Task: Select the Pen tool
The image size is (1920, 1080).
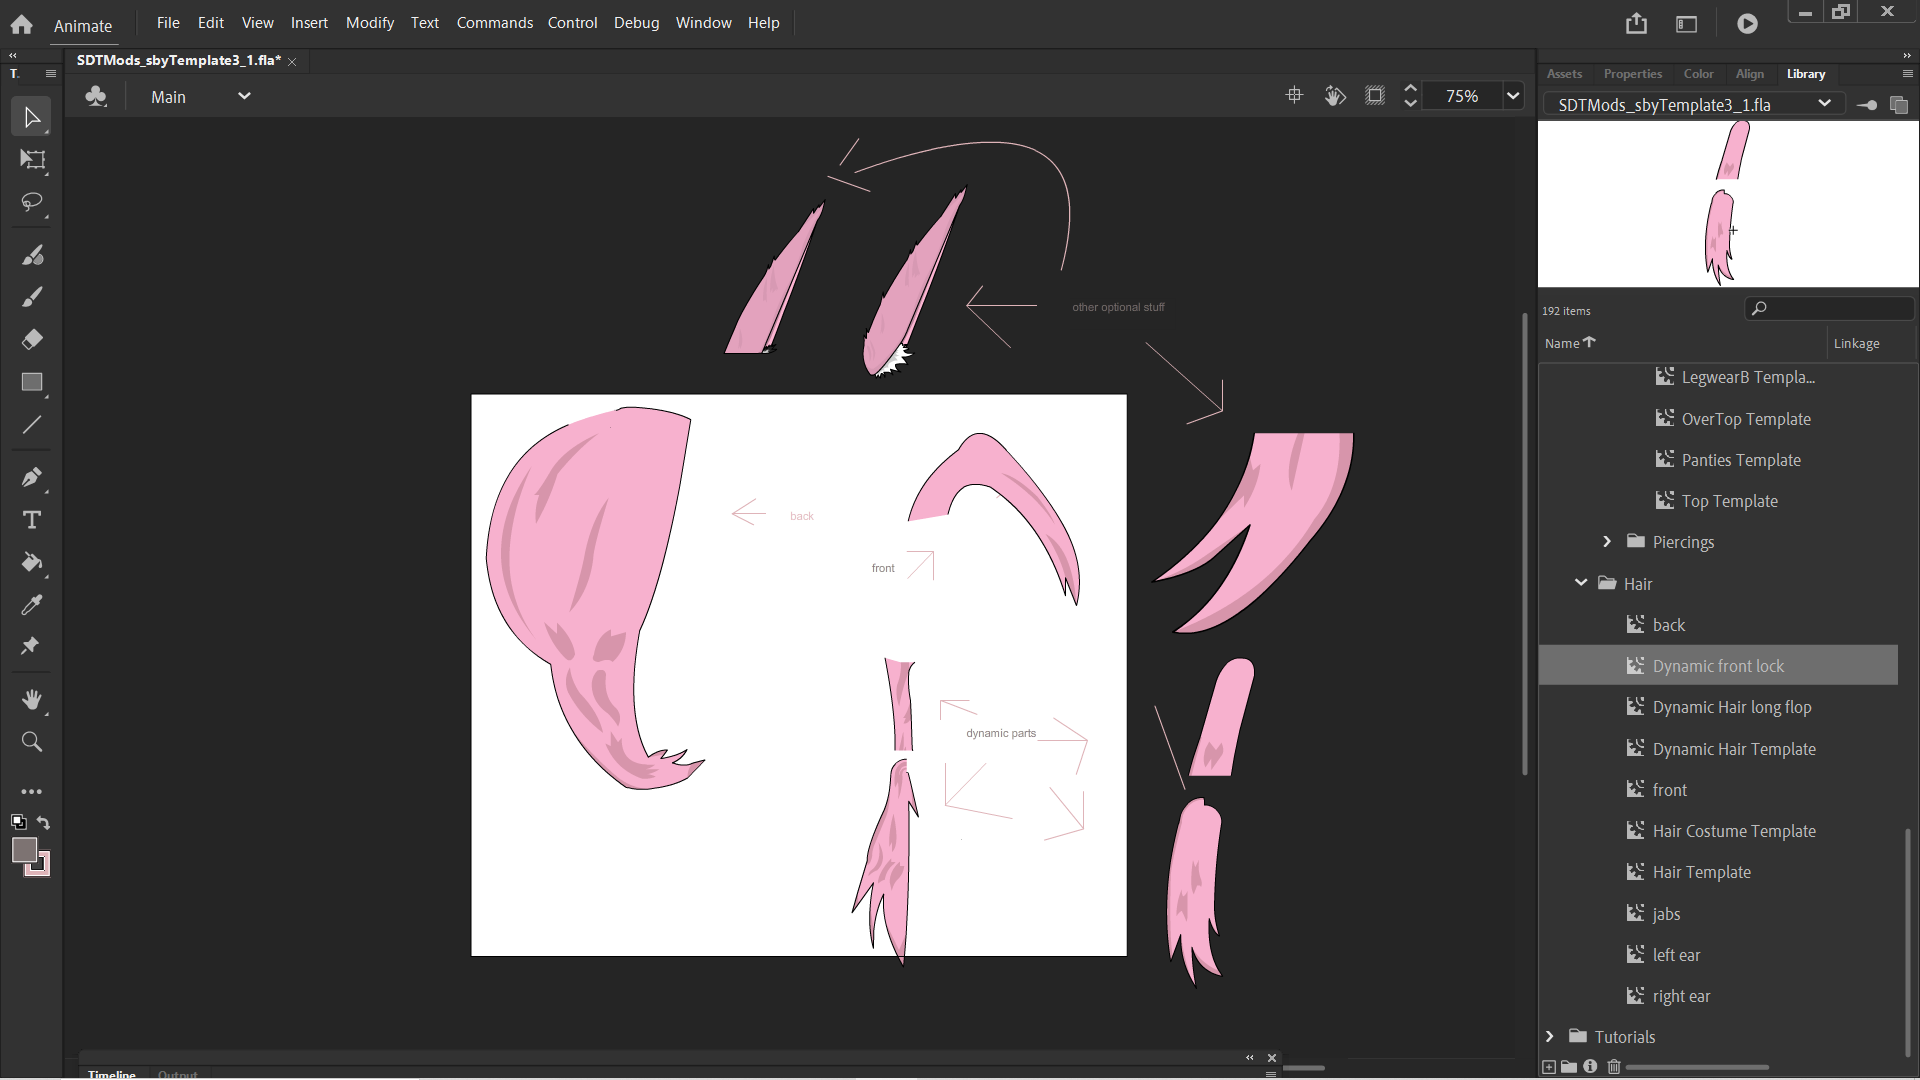Action: (x=32, y=477)
